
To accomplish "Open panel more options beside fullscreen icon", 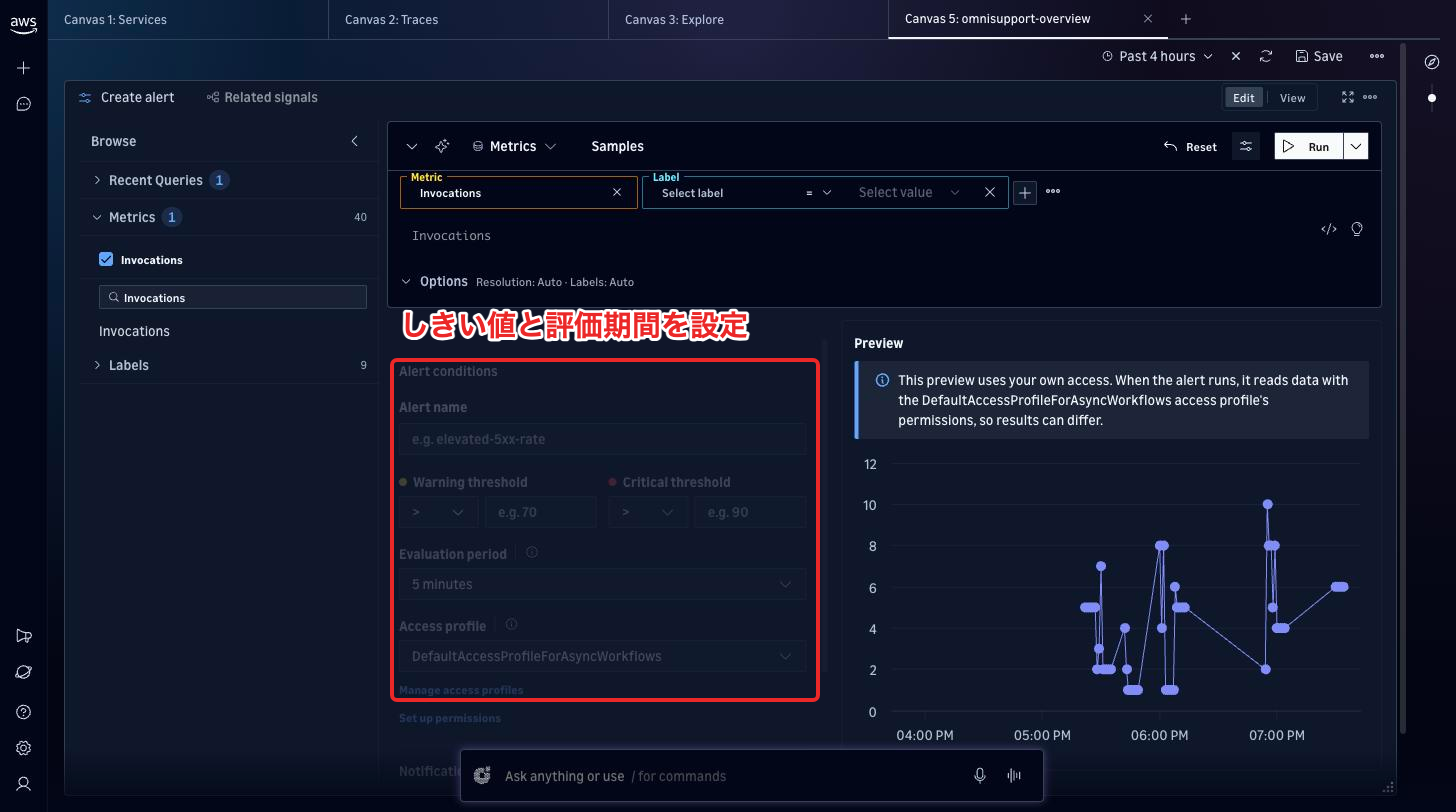I will click(1370, 97).
